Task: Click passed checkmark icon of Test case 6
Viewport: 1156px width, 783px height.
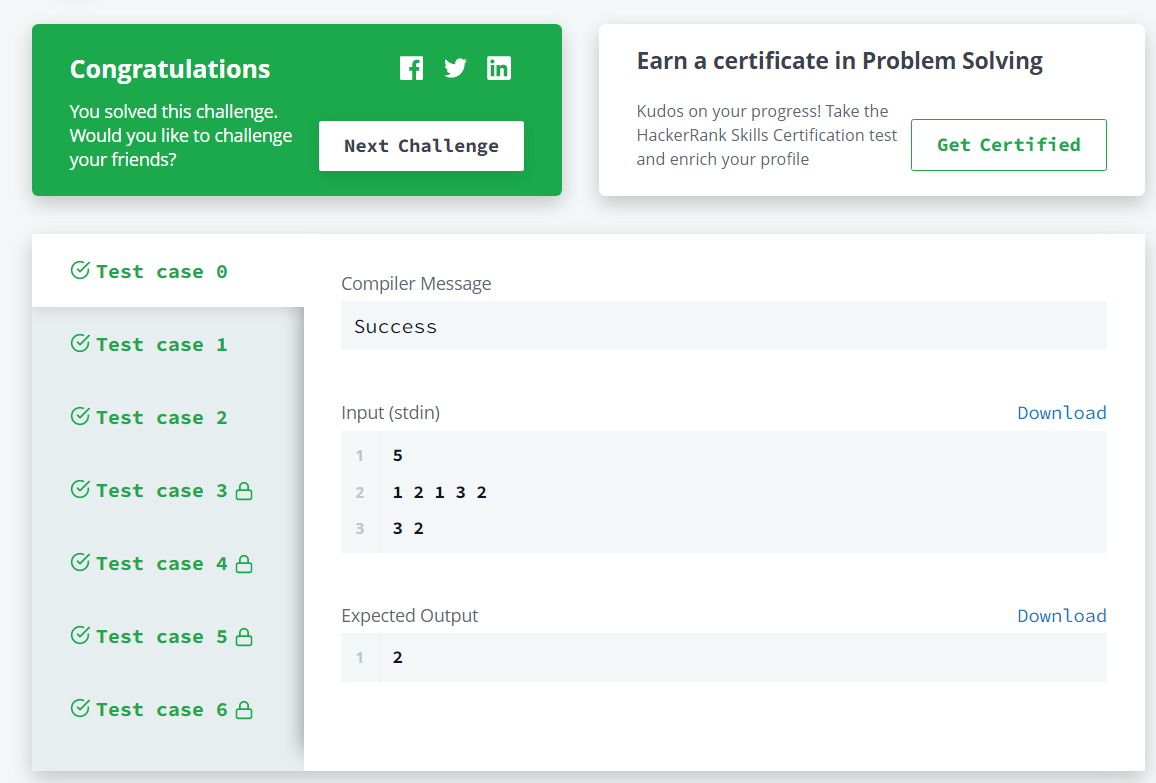Action: 80,709
